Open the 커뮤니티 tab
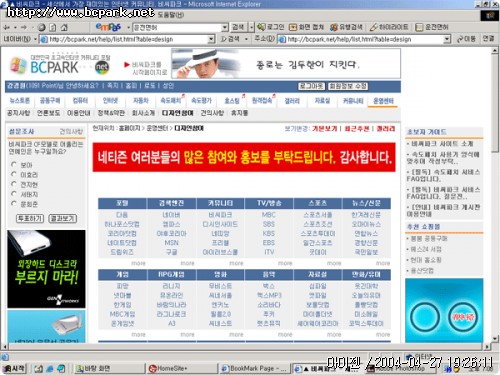500x375 pixels. (x=353, y=101)
